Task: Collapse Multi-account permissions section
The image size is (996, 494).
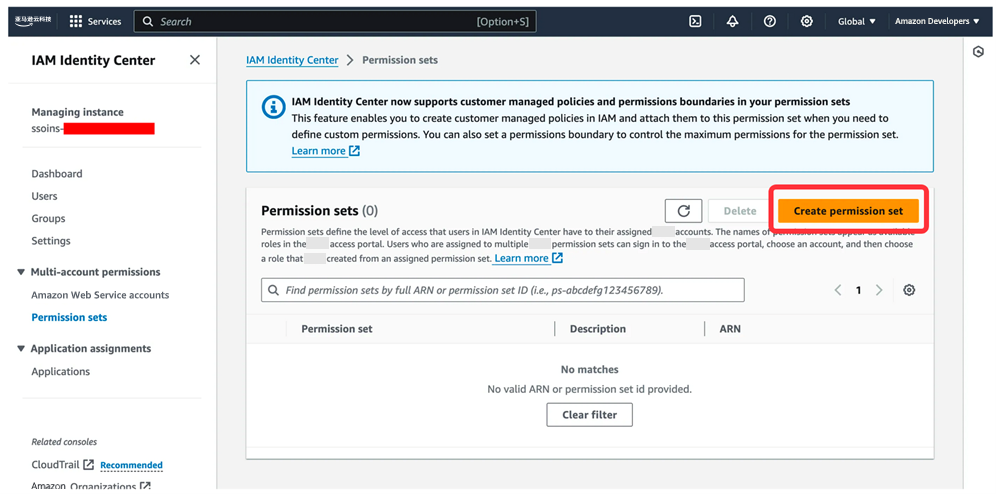Action: tap(22, 272)
